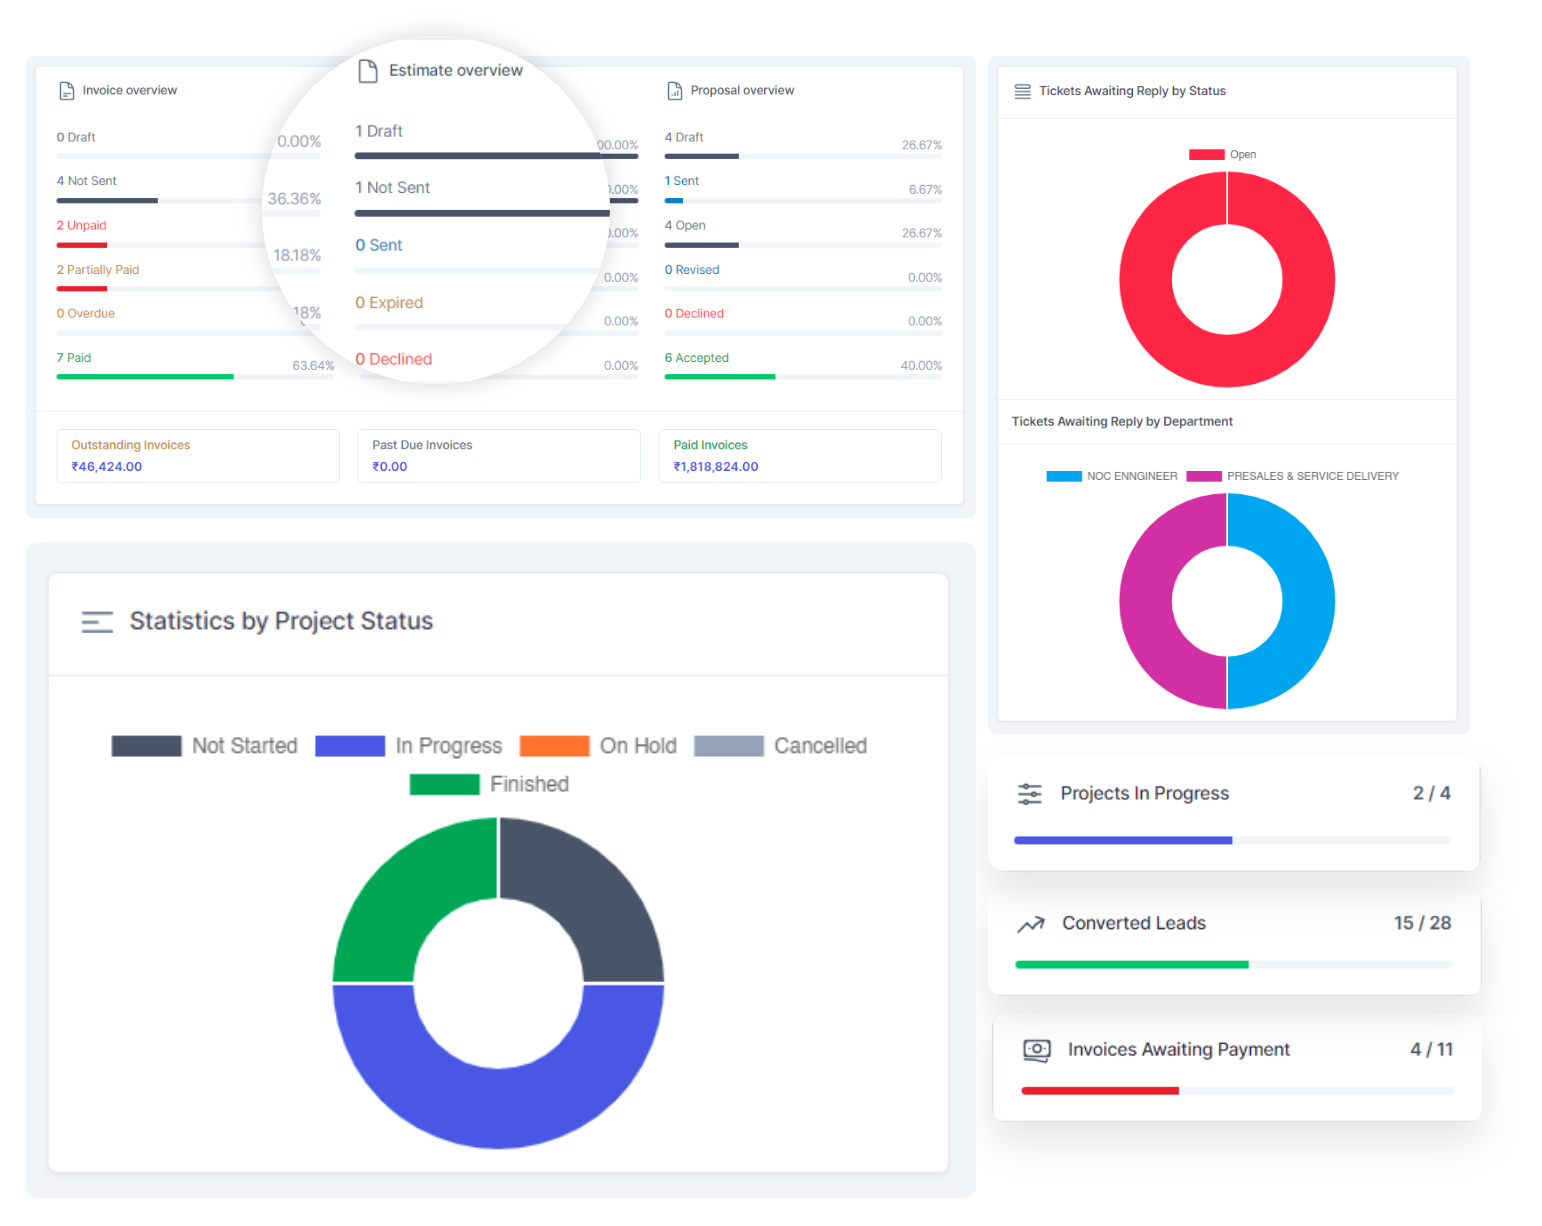1542x1226 pixels.
Task: Click the ₹0.00 past due amount
Action: 390,467
